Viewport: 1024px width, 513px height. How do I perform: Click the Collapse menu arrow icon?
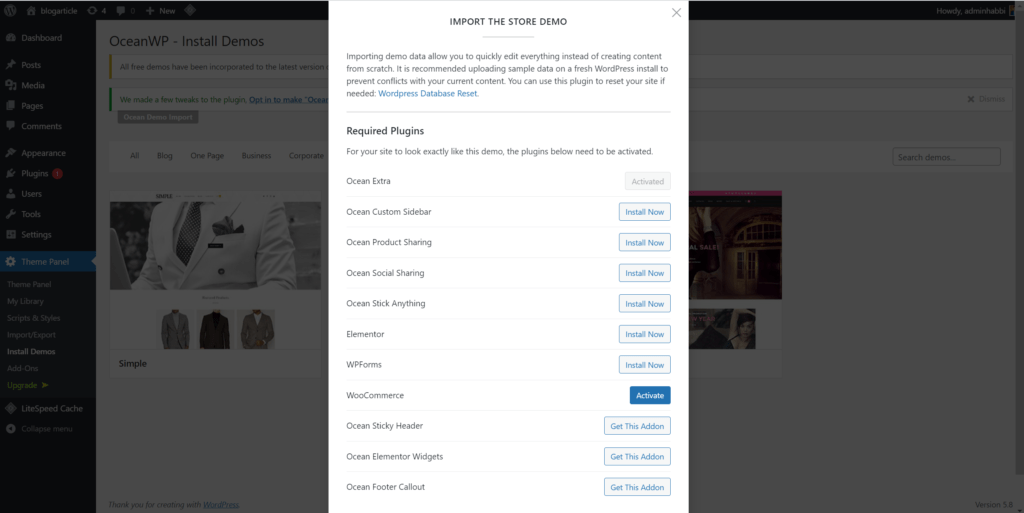(x=10, y=428)
